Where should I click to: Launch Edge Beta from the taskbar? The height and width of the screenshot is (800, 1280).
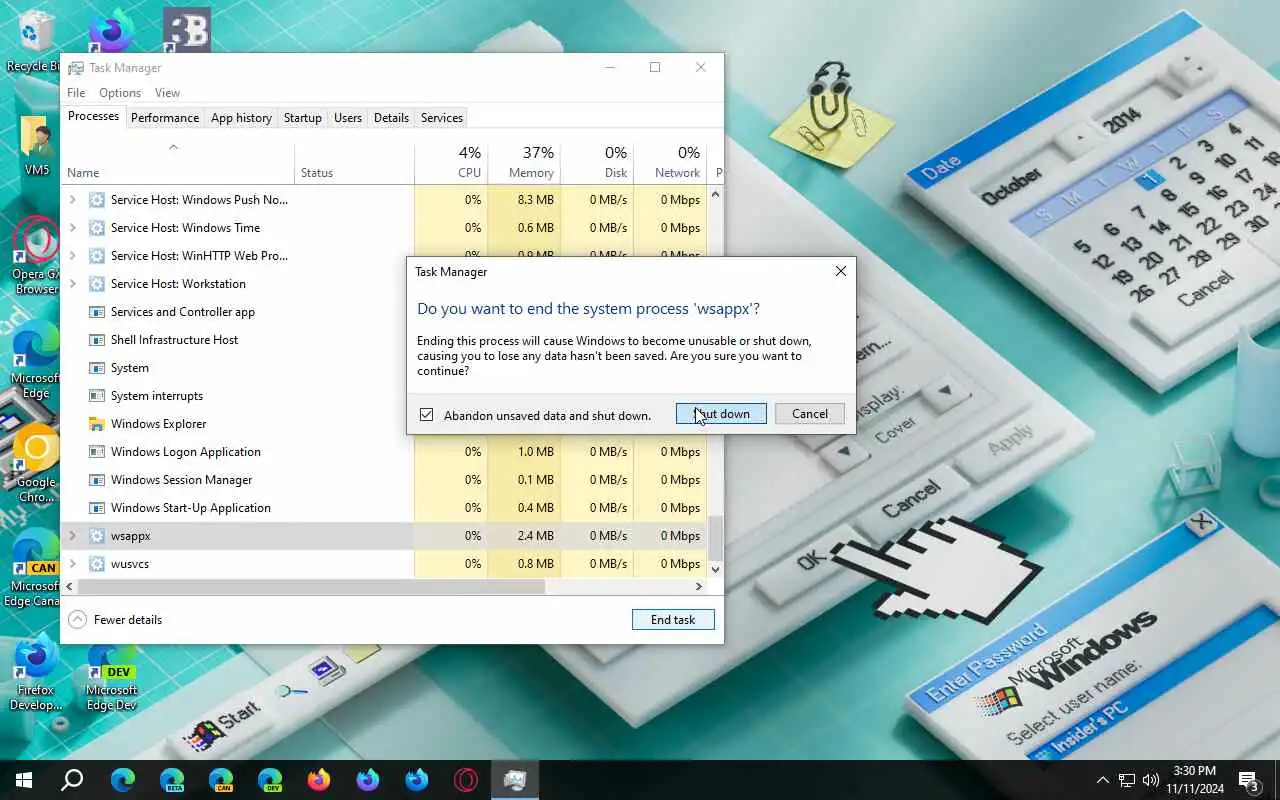(x=172, y=780)
